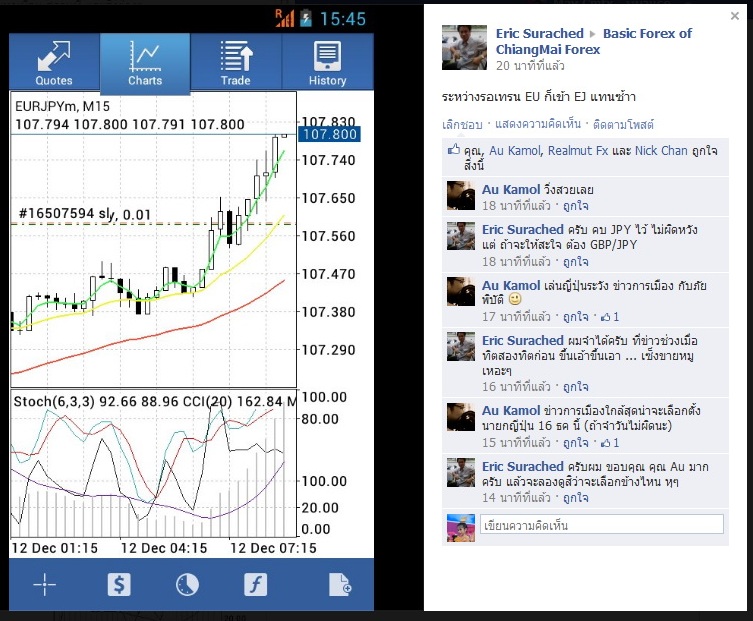The image size is (753, 621).
Task: Like the 17 นาทีที่แล้ว comment
Action: pyautogui.click(x=576, y=317)
